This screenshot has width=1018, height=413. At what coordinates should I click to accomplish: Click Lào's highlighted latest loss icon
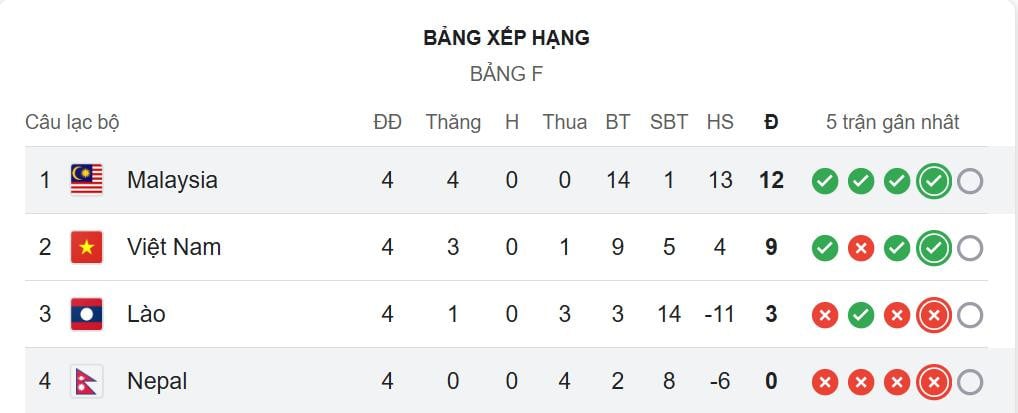933,315
